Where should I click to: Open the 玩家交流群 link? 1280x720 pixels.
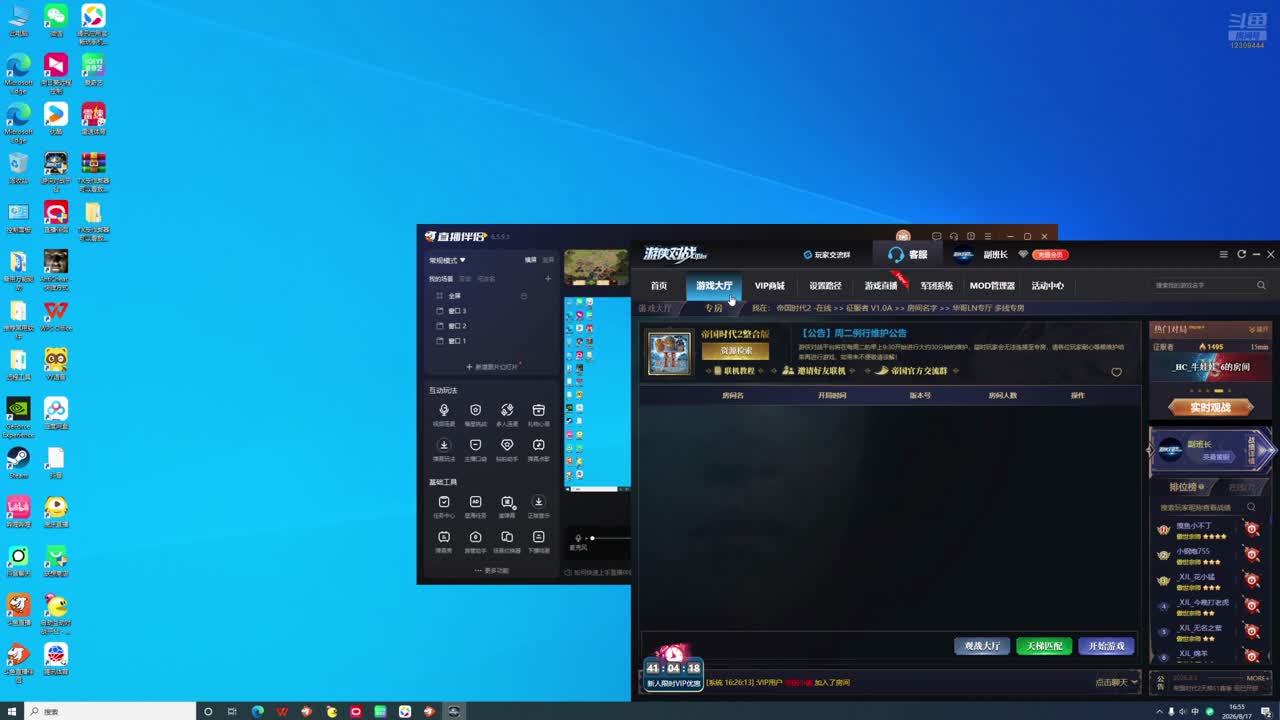coord(827,255)
